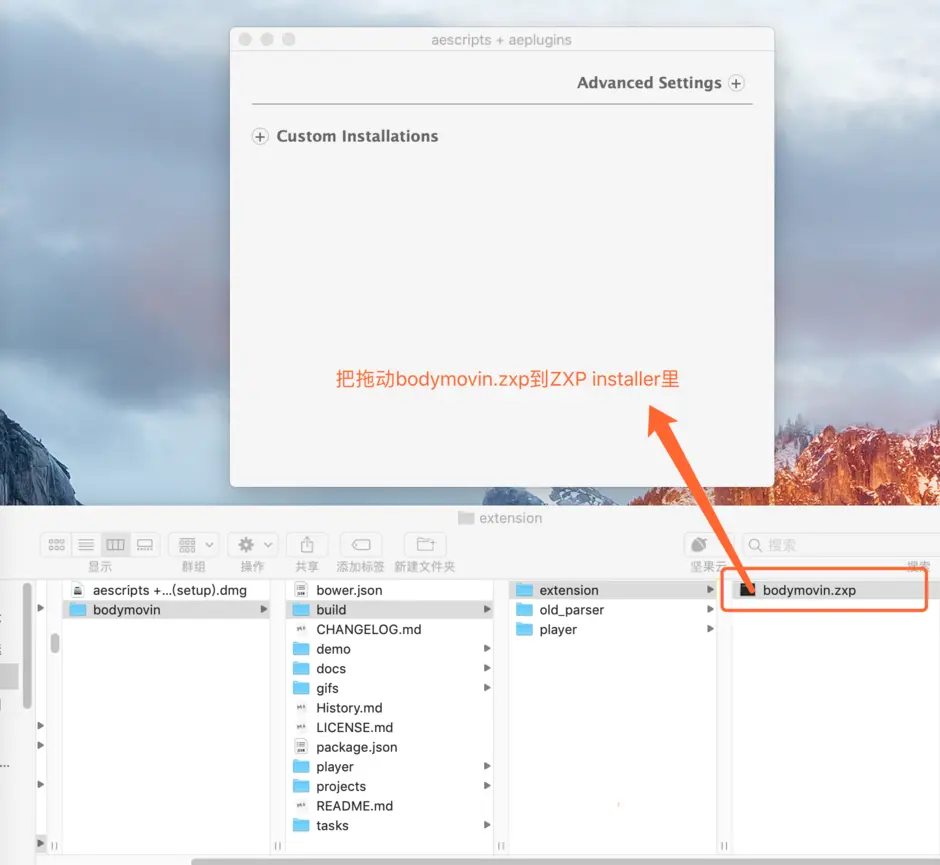Click the extension folder icon in Finder title
Screen dimensions: 940x865
tap(466, 518)
